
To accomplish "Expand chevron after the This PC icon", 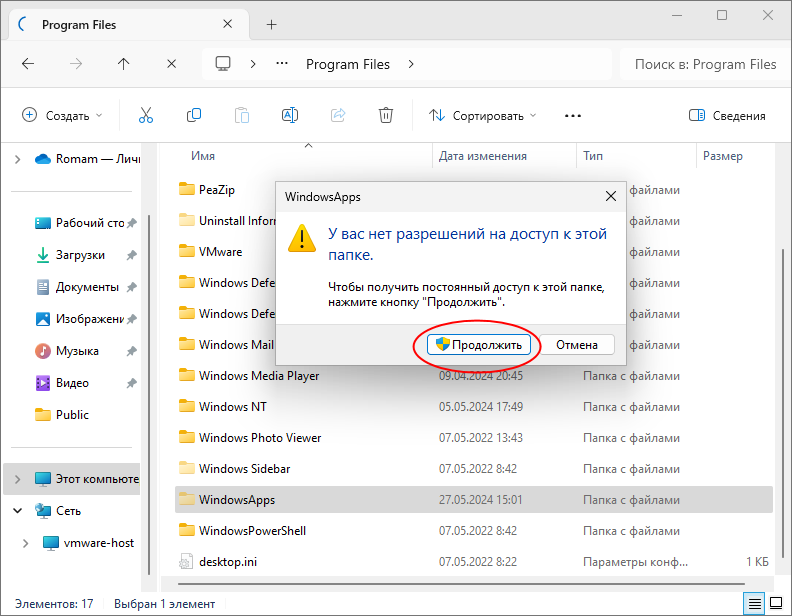I will coord(253,64).
